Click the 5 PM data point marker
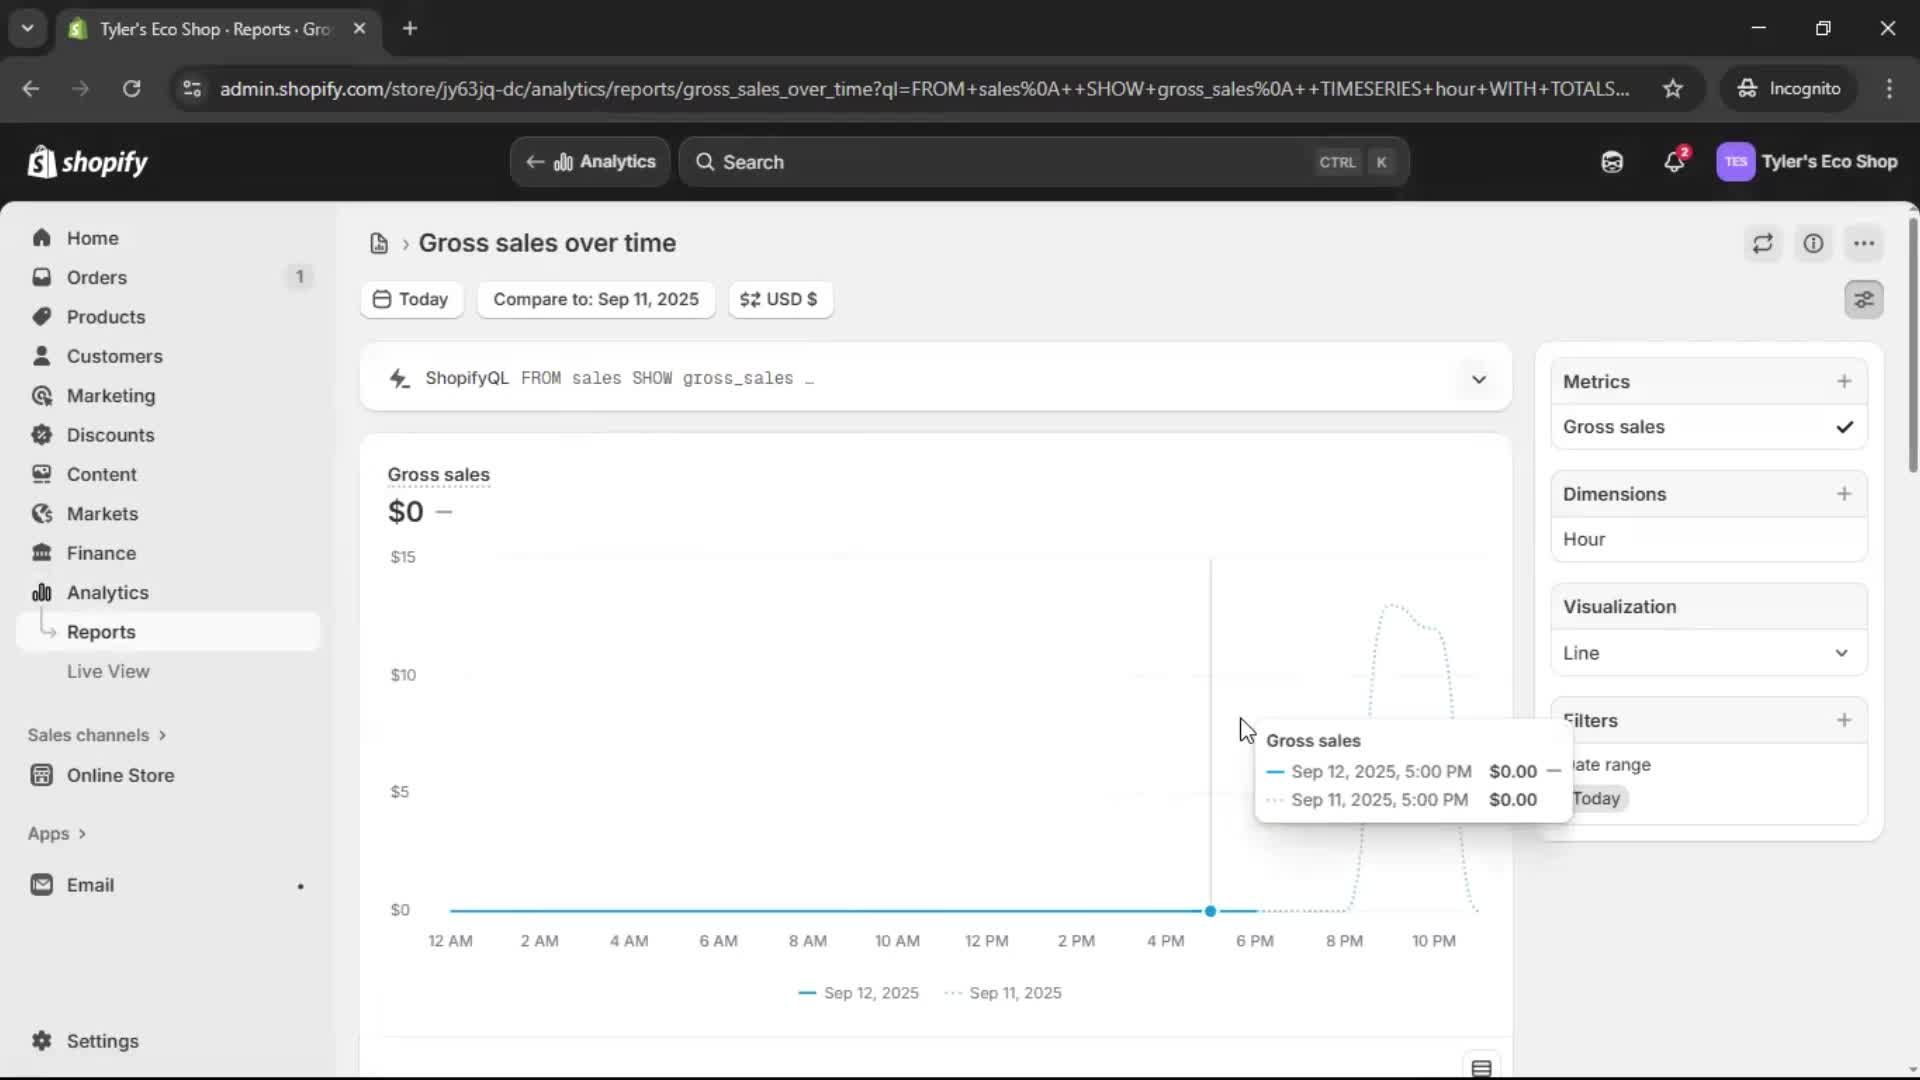Viewport: 1920px width, 1080px height. [x=1210, y=911]
